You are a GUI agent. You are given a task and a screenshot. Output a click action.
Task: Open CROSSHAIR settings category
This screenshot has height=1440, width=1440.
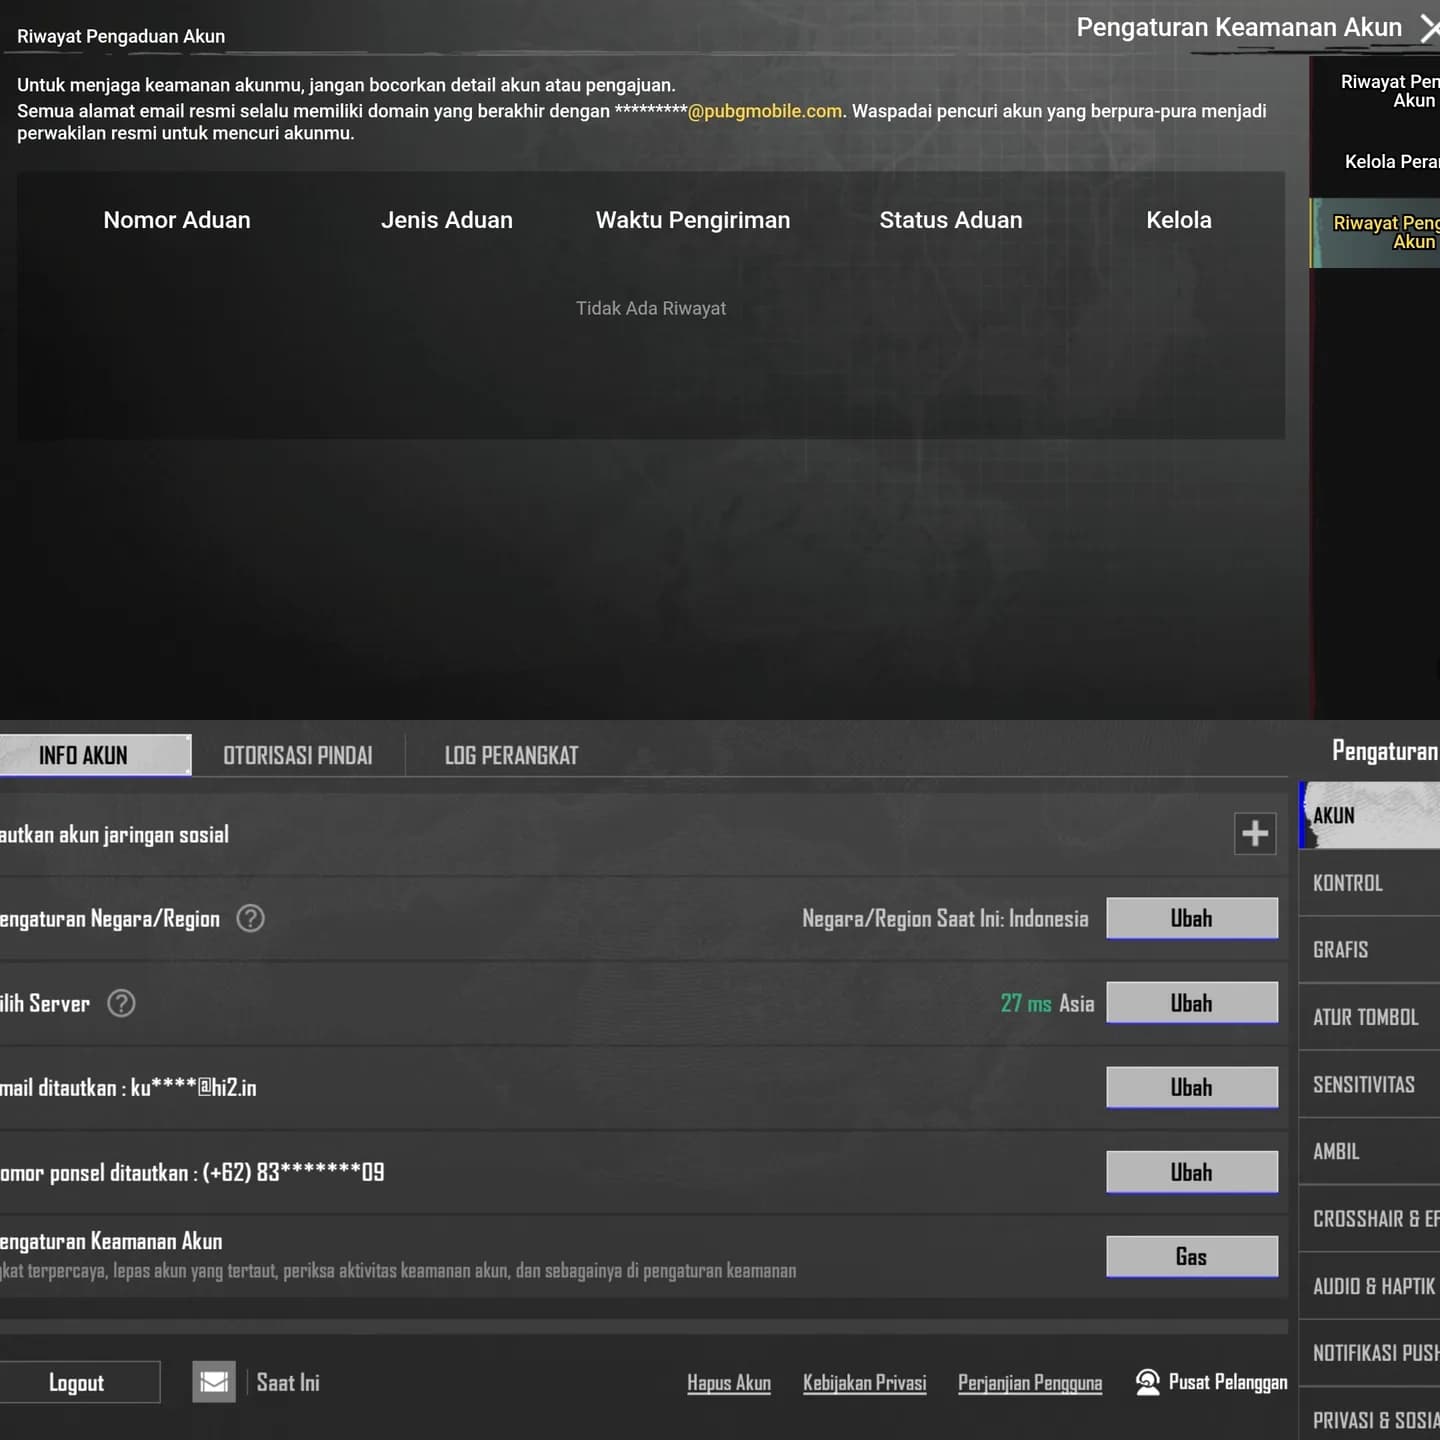pos(1369,1219)
